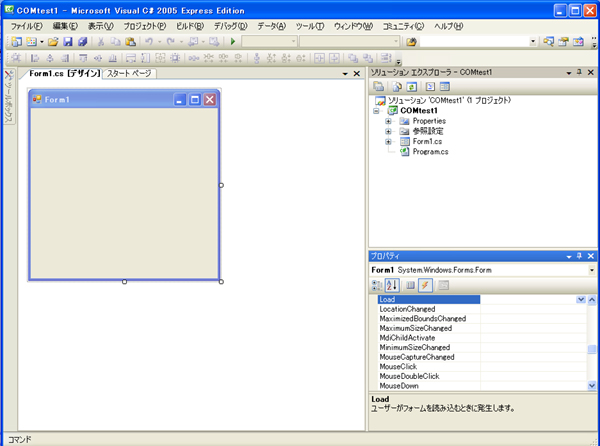Screen dimensions: 600x446
Task: Collapse the COMtest1 project node
Action: [x=377, y=111]
